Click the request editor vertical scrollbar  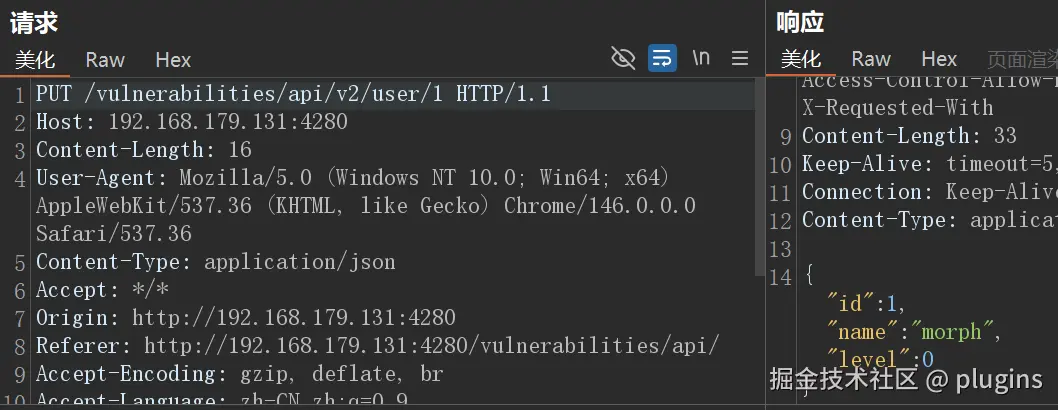coord(760,177)
